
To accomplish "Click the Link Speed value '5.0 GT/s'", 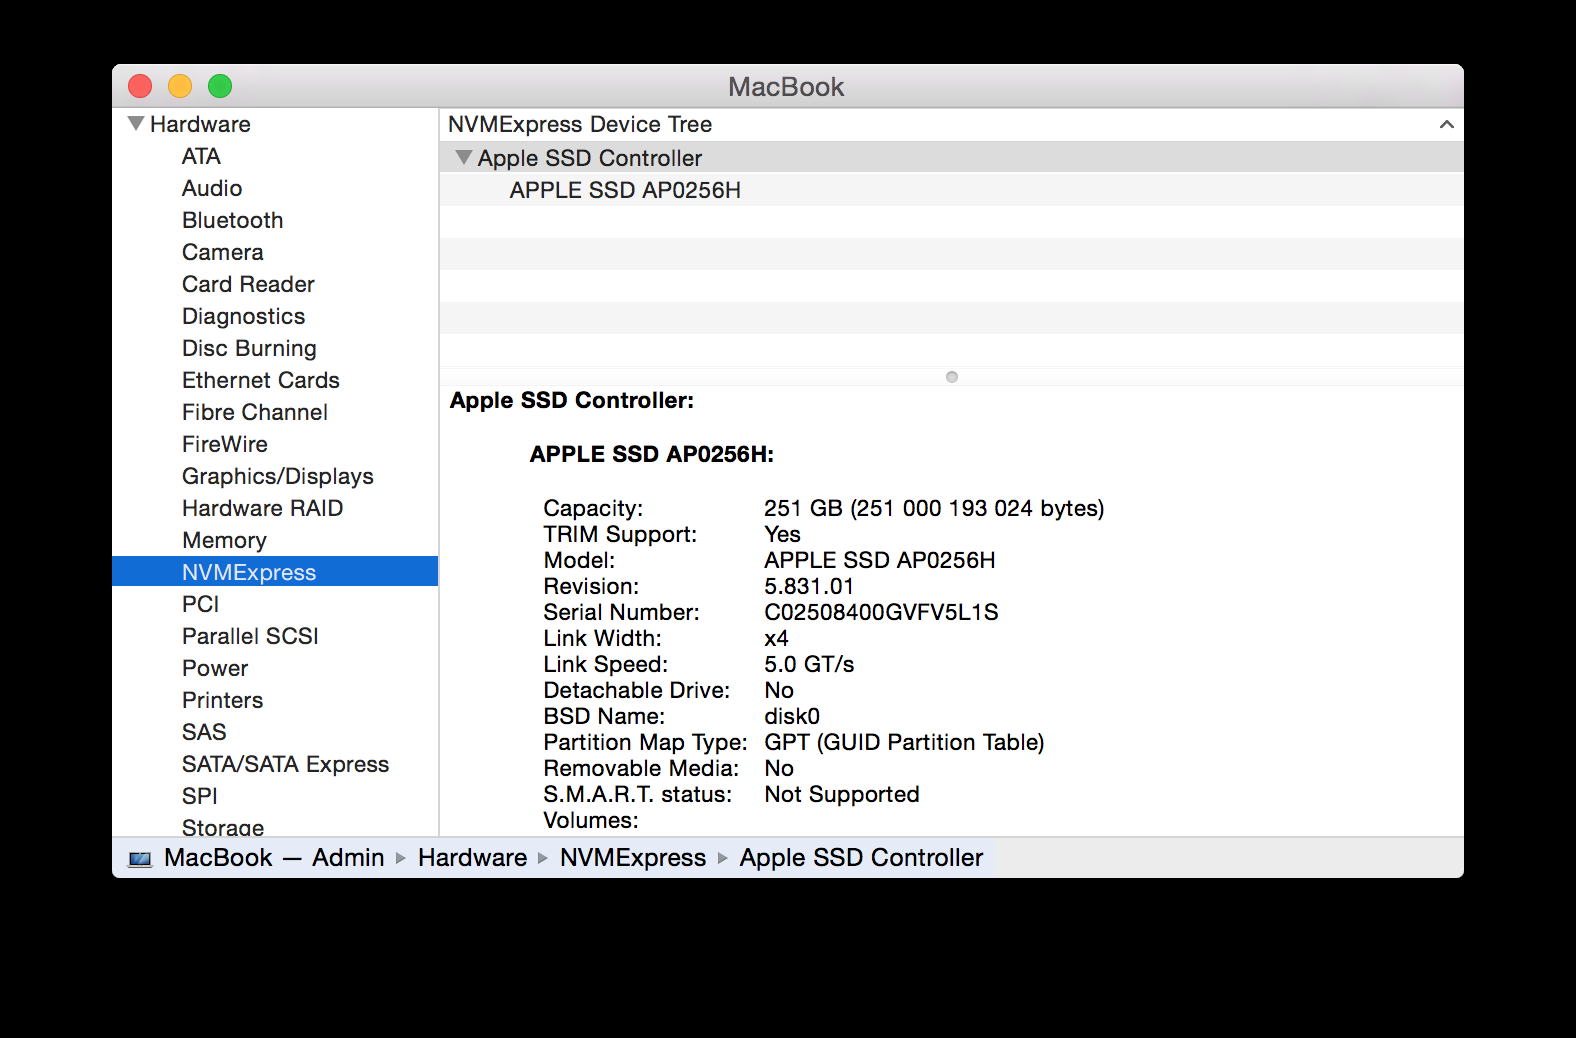I will tap(809, 664).
